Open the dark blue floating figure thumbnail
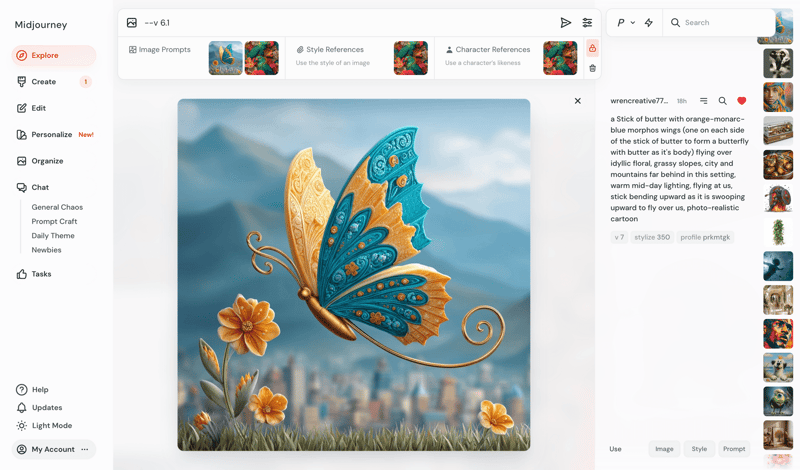The height and width of the screenshot is (470, 800). 778,266
